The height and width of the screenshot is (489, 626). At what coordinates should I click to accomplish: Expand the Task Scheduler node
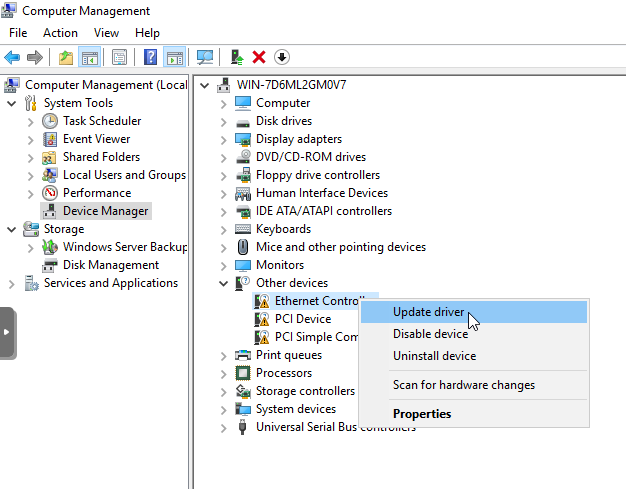31,122
